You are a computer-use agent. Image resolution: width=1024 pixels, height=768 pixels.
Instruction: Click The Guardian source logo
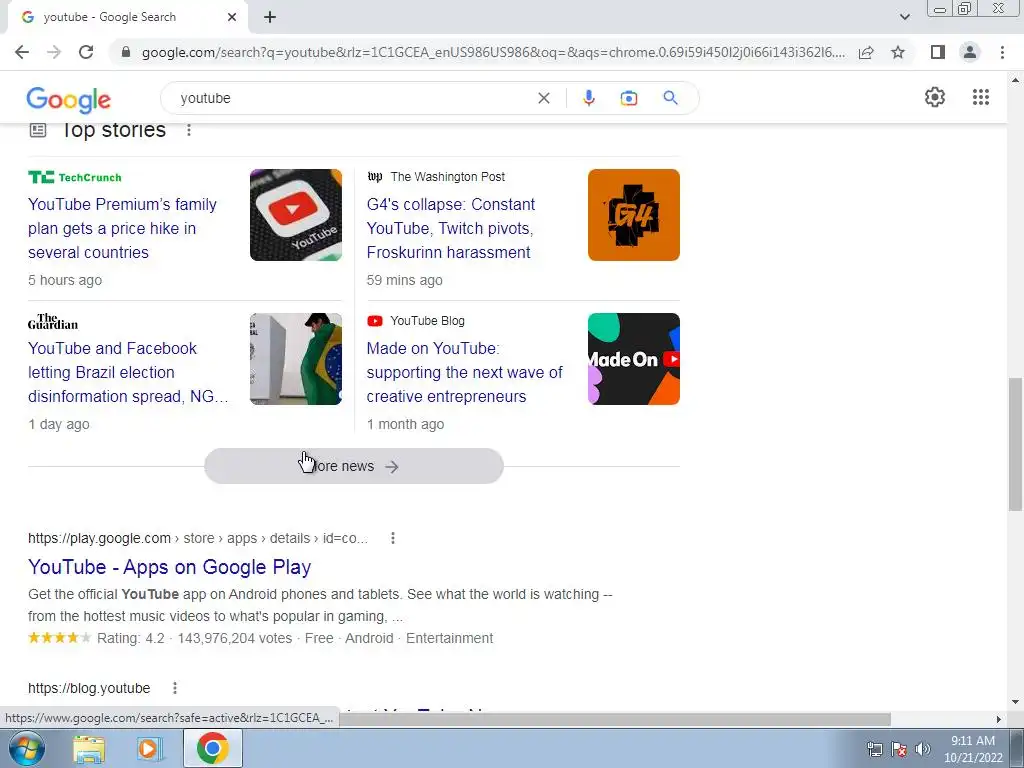53,321
